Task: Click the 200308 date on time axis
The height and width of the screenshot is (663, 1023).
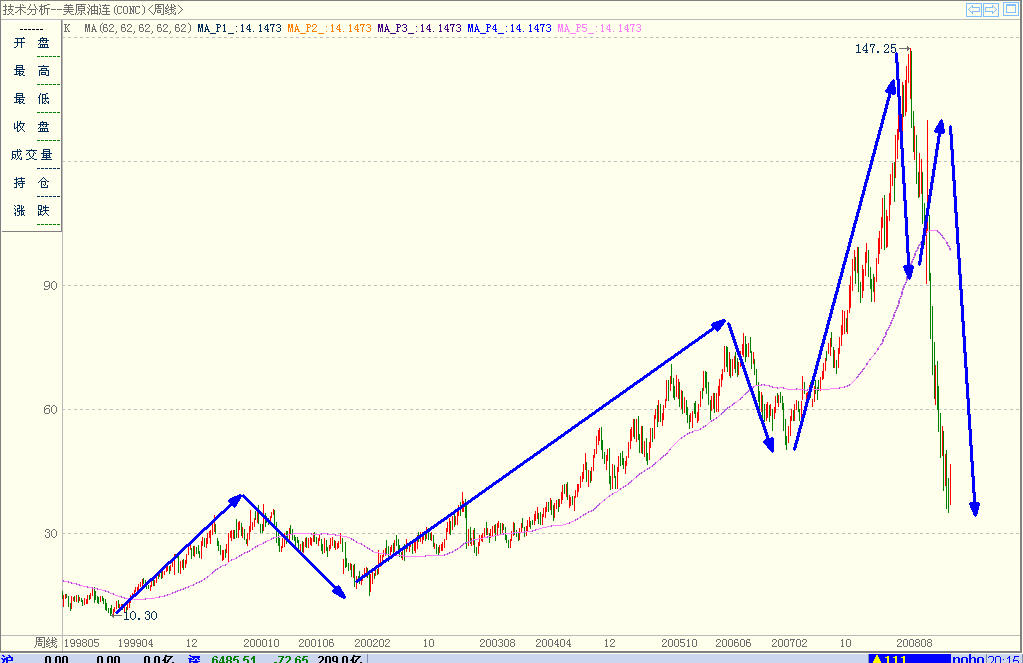Action: 497,643
